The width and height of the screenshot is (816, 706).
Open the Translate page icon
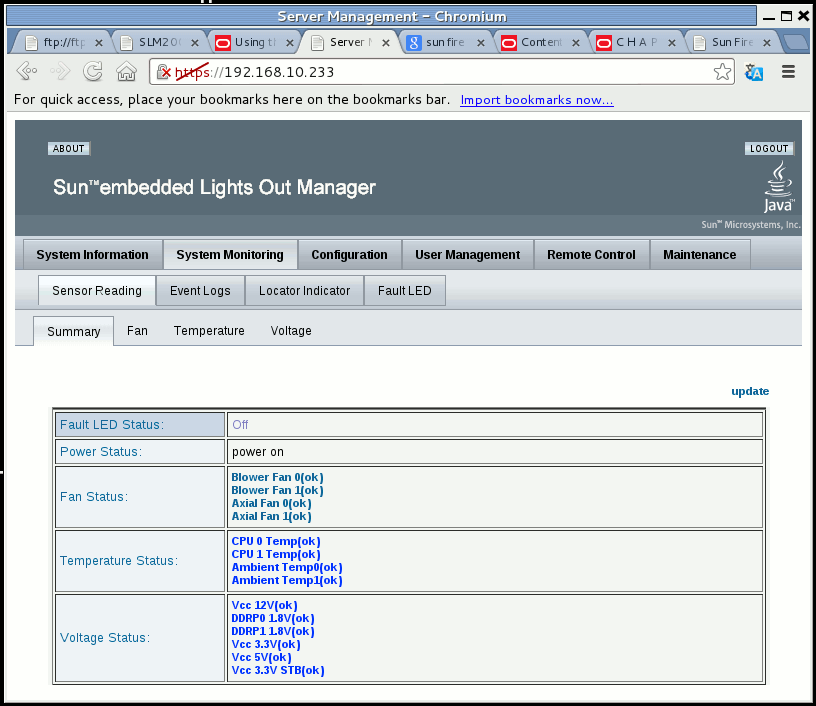pyautogui.click(x=754, y=72)
